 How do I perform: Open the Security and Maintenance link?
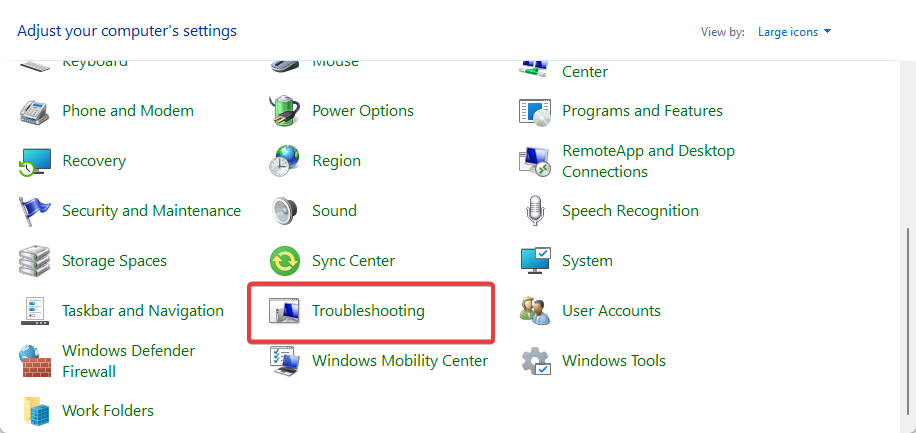[x=151, y=211]
